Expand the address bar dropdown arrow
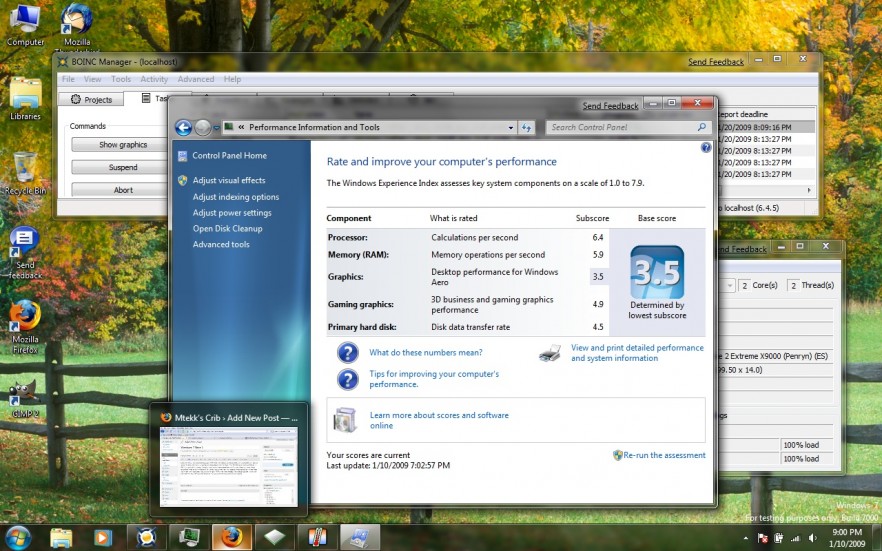 pos(510,128)
